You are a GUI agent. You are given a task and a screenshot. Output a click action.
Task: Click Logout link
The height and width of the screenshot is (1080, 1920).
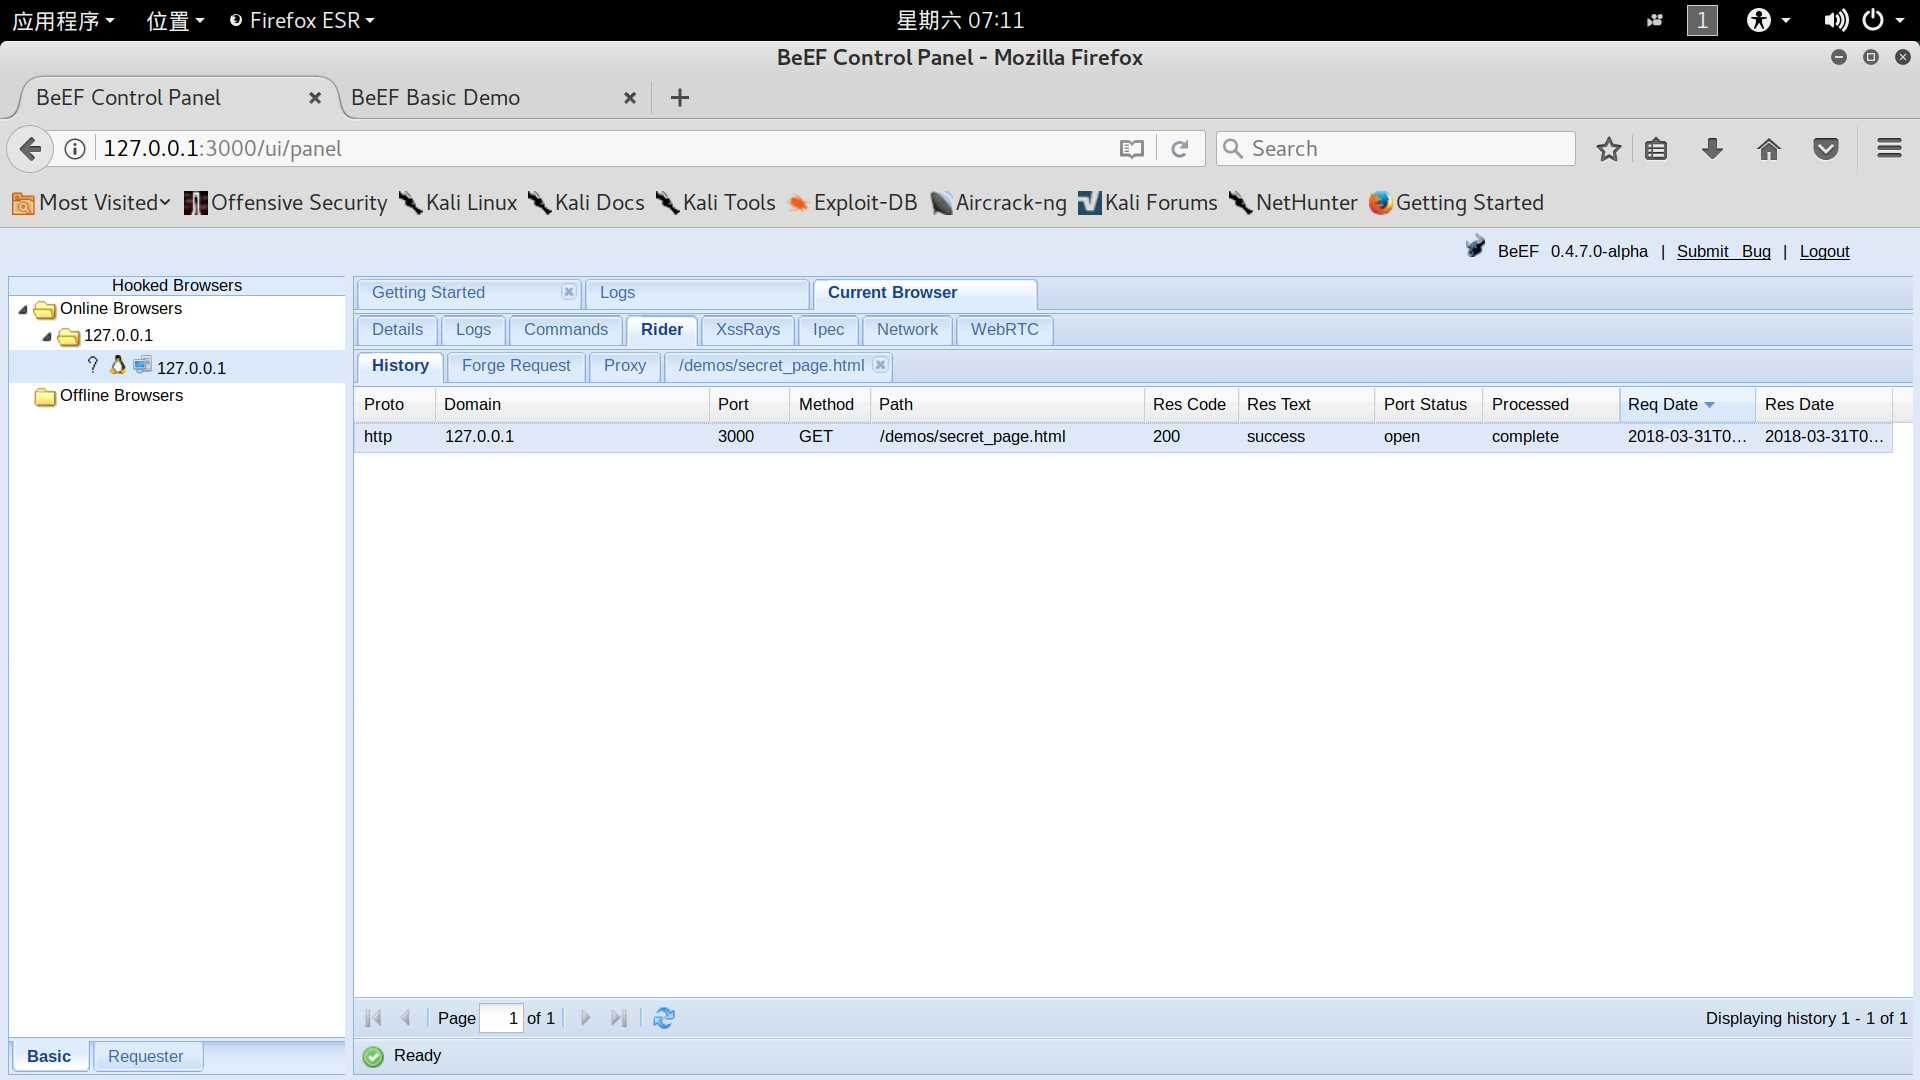1824,251
